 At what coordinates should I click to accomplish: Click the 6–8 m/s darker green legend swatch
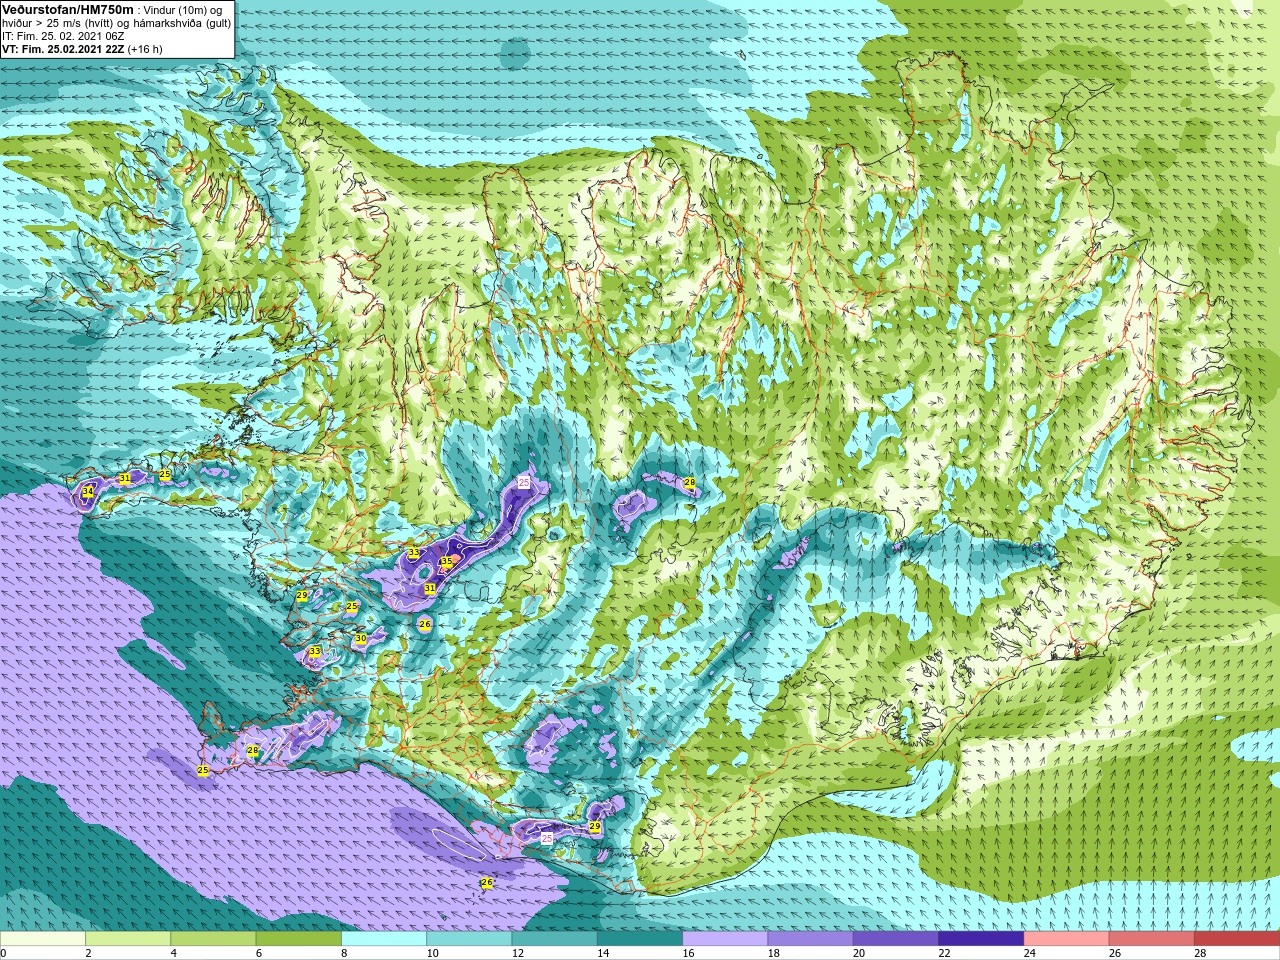(x=299, y=939)
